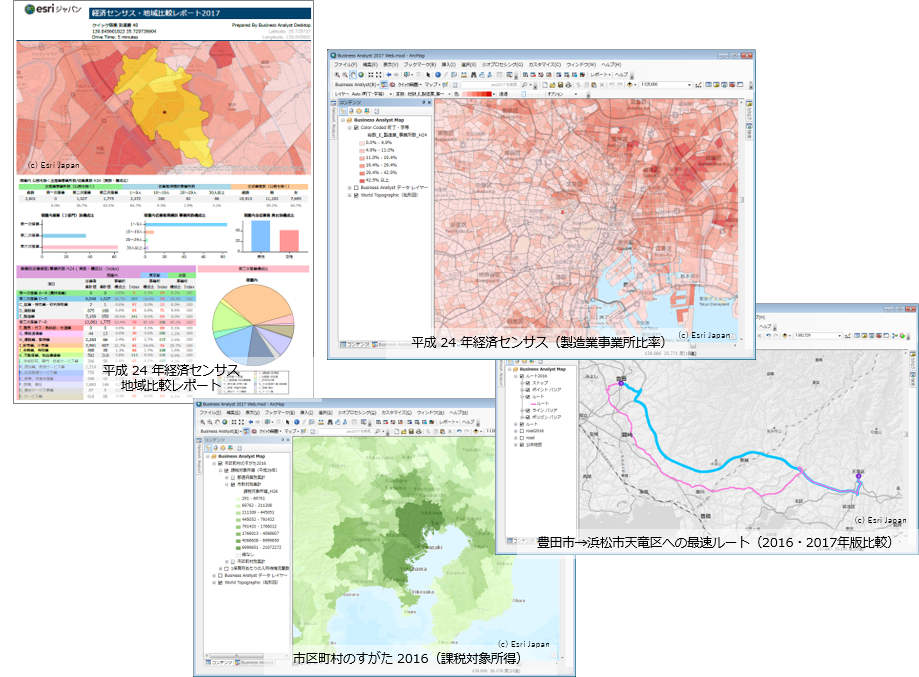
Task: Toggle the World Topographic layer checkbox in red map window
Action: coord(355,195)
